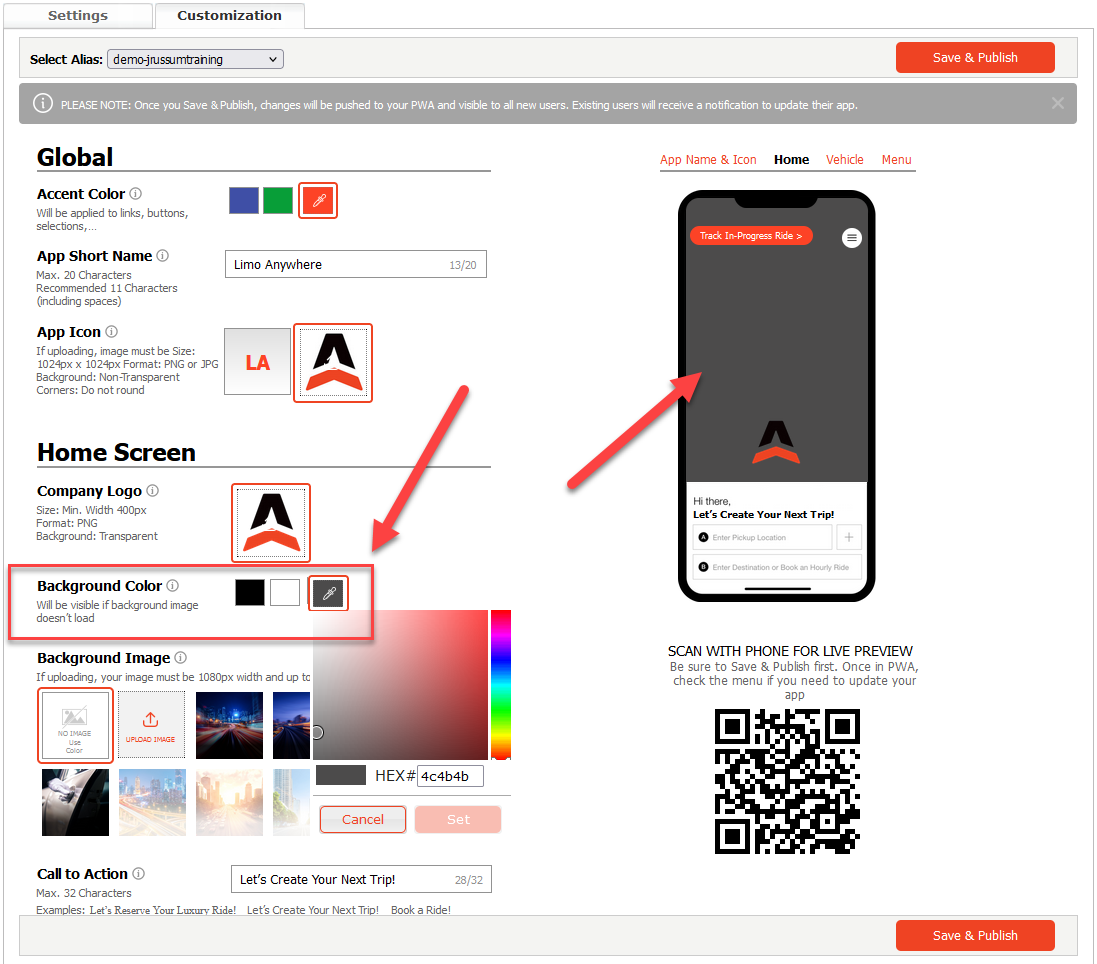Click the hamburger menu icon in phone preview
This screenshot has height=964, width=1097.
tap(851, 237)
